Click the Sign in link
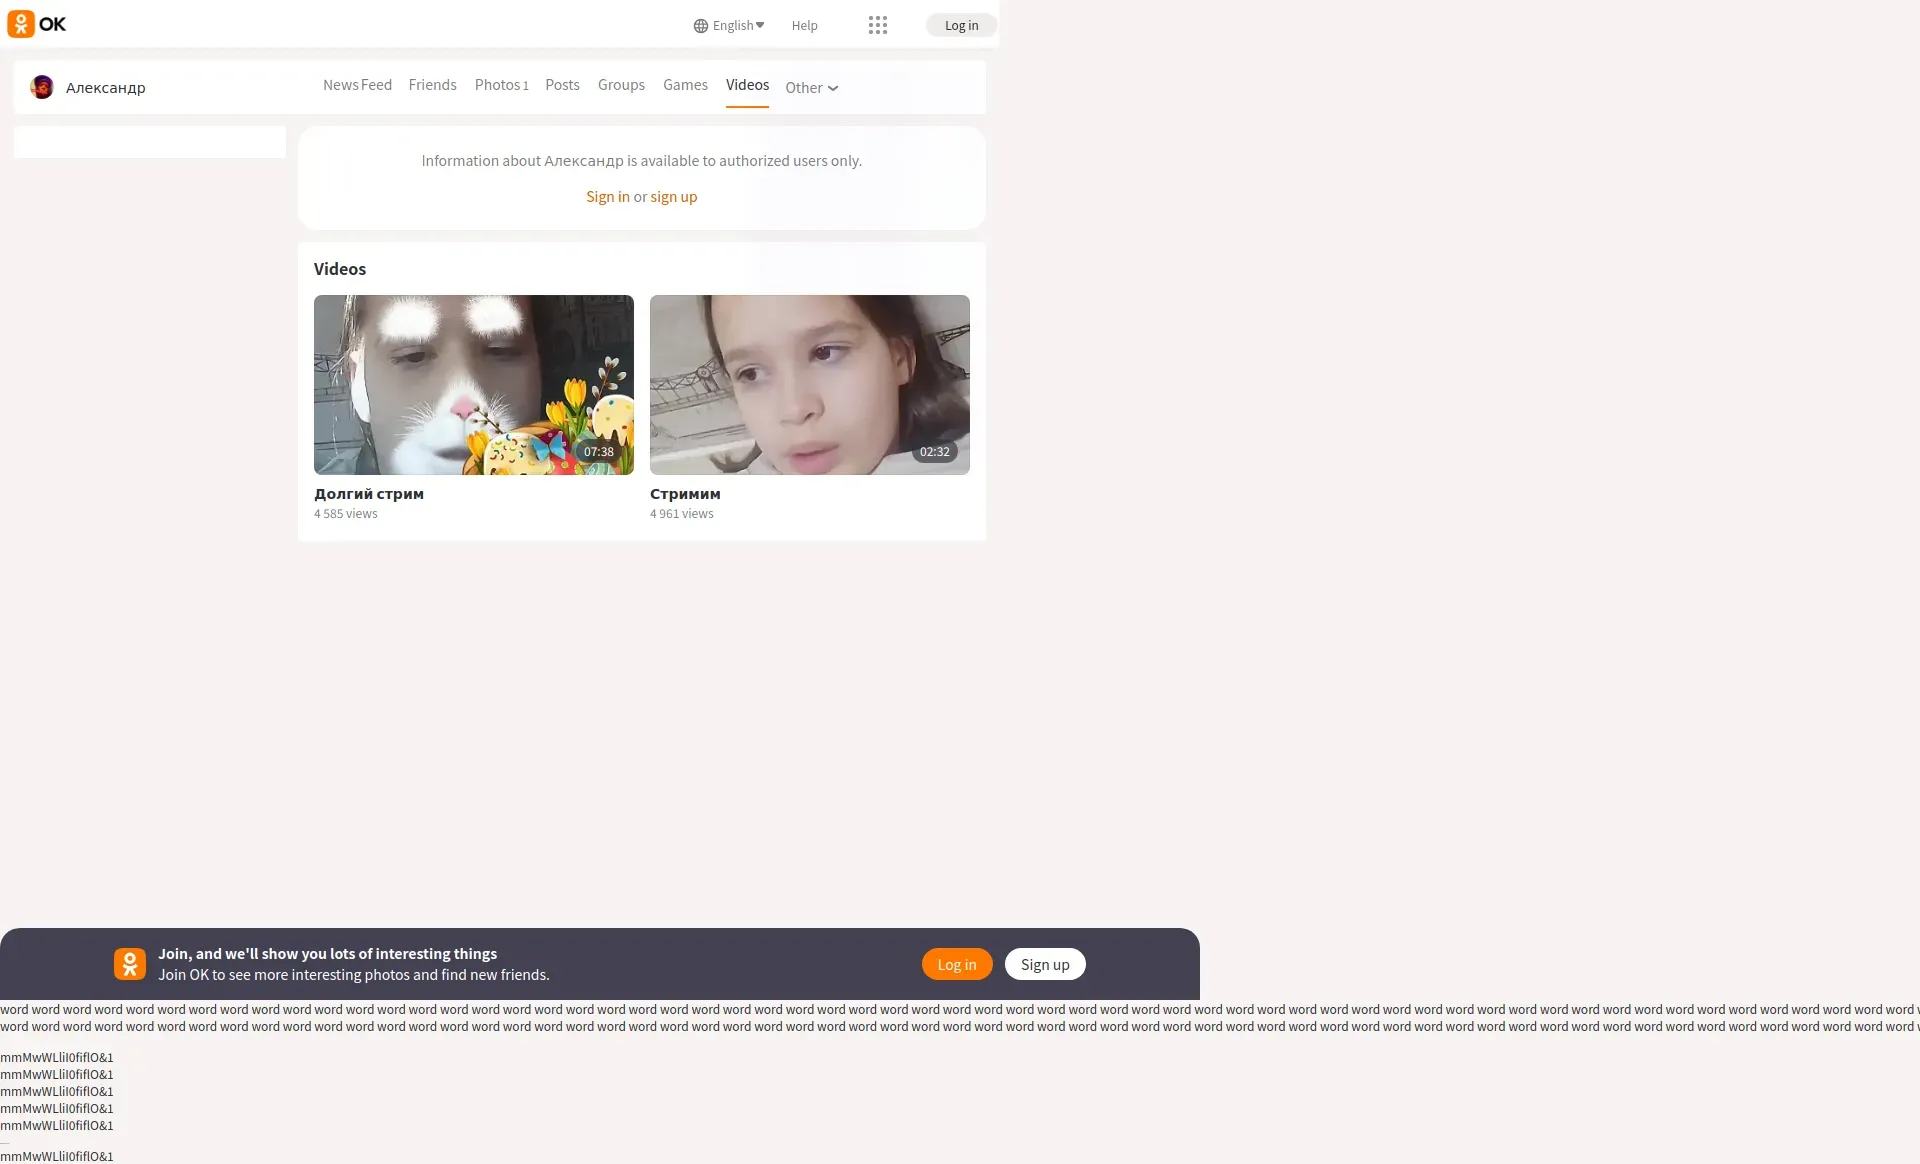 (x=607, y=197)
